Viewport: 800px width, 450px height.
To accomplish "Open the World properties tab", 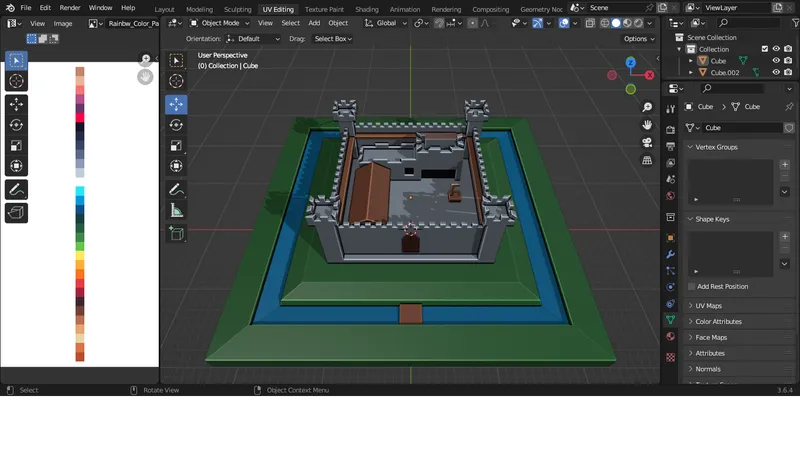I will 670,196.
